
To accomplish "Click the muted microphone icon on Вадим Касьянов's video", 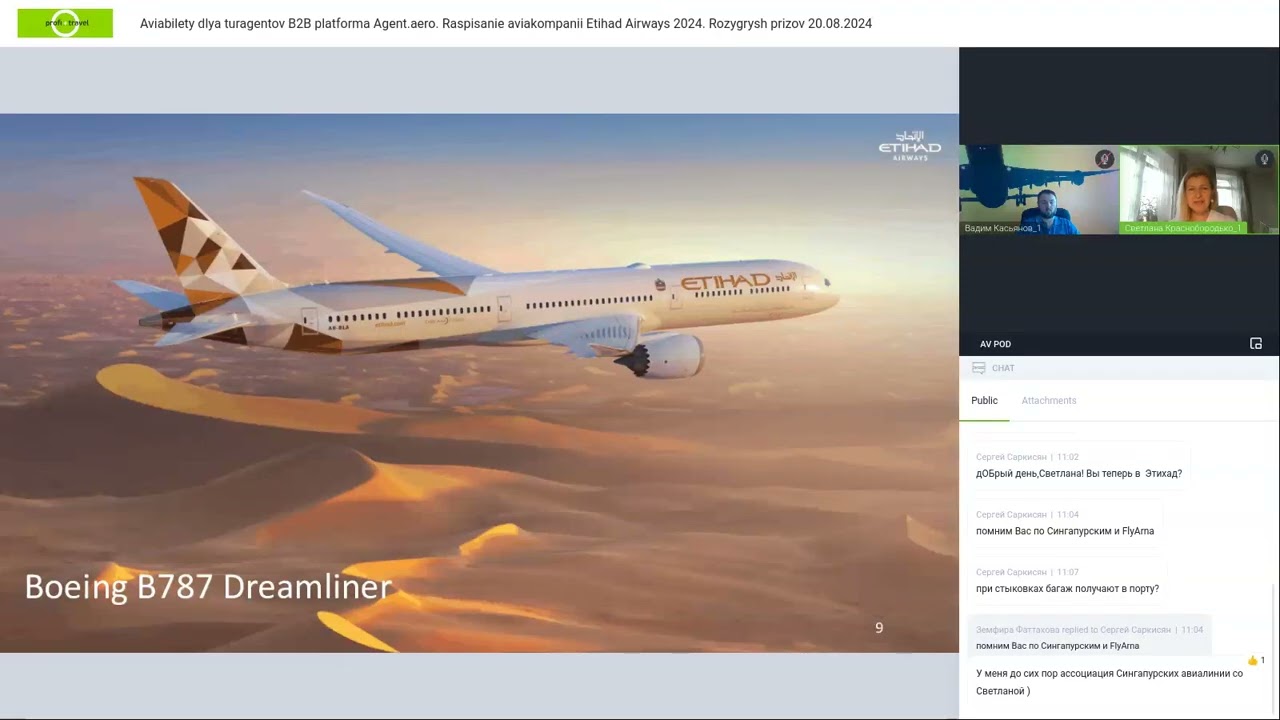I will pyautogui.click(x=1104, y=159).
